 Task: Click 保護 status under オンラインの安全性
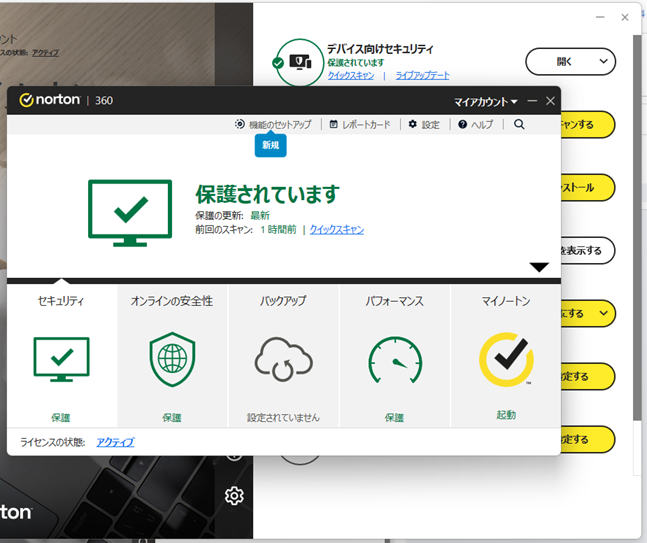(x=172, y=418)
